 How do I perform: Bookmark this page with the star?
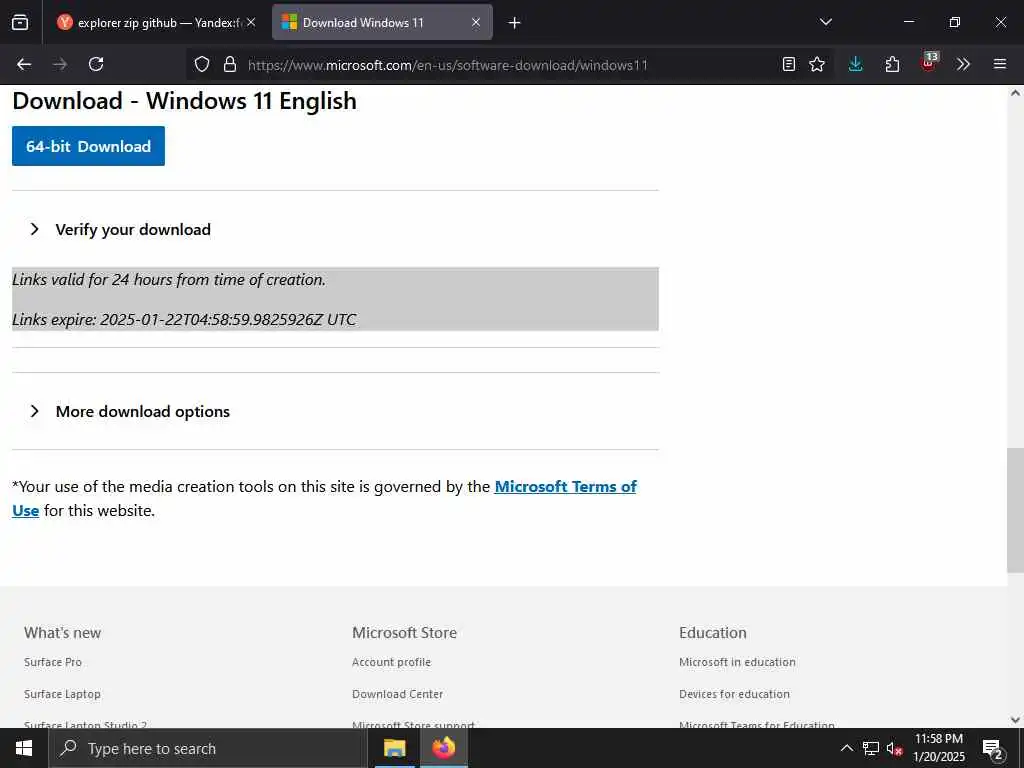point(817,64)
